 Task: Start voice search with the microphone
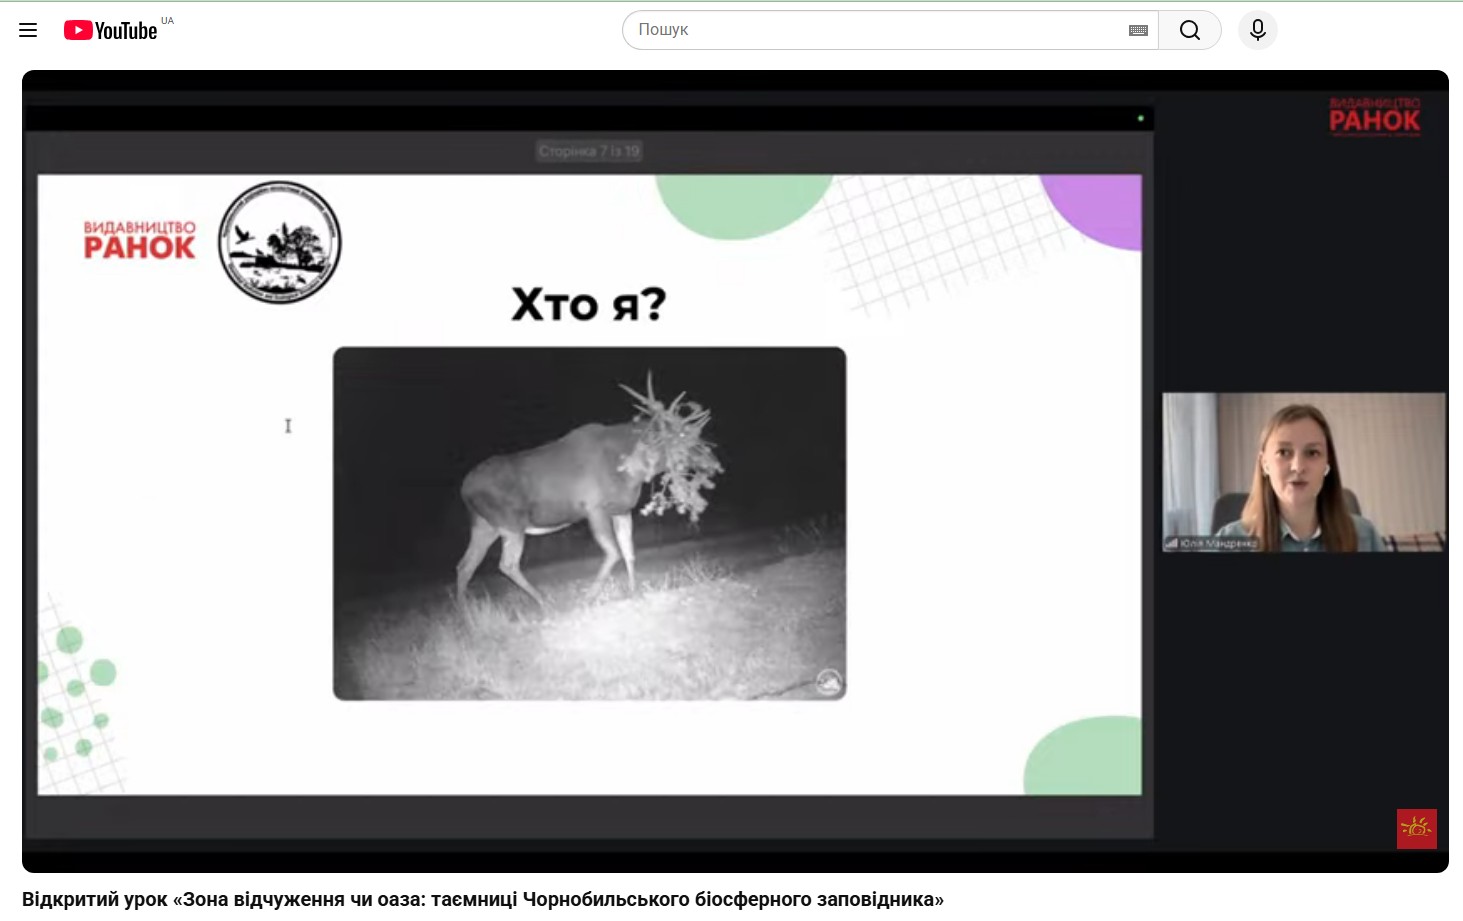(1257, 30)
